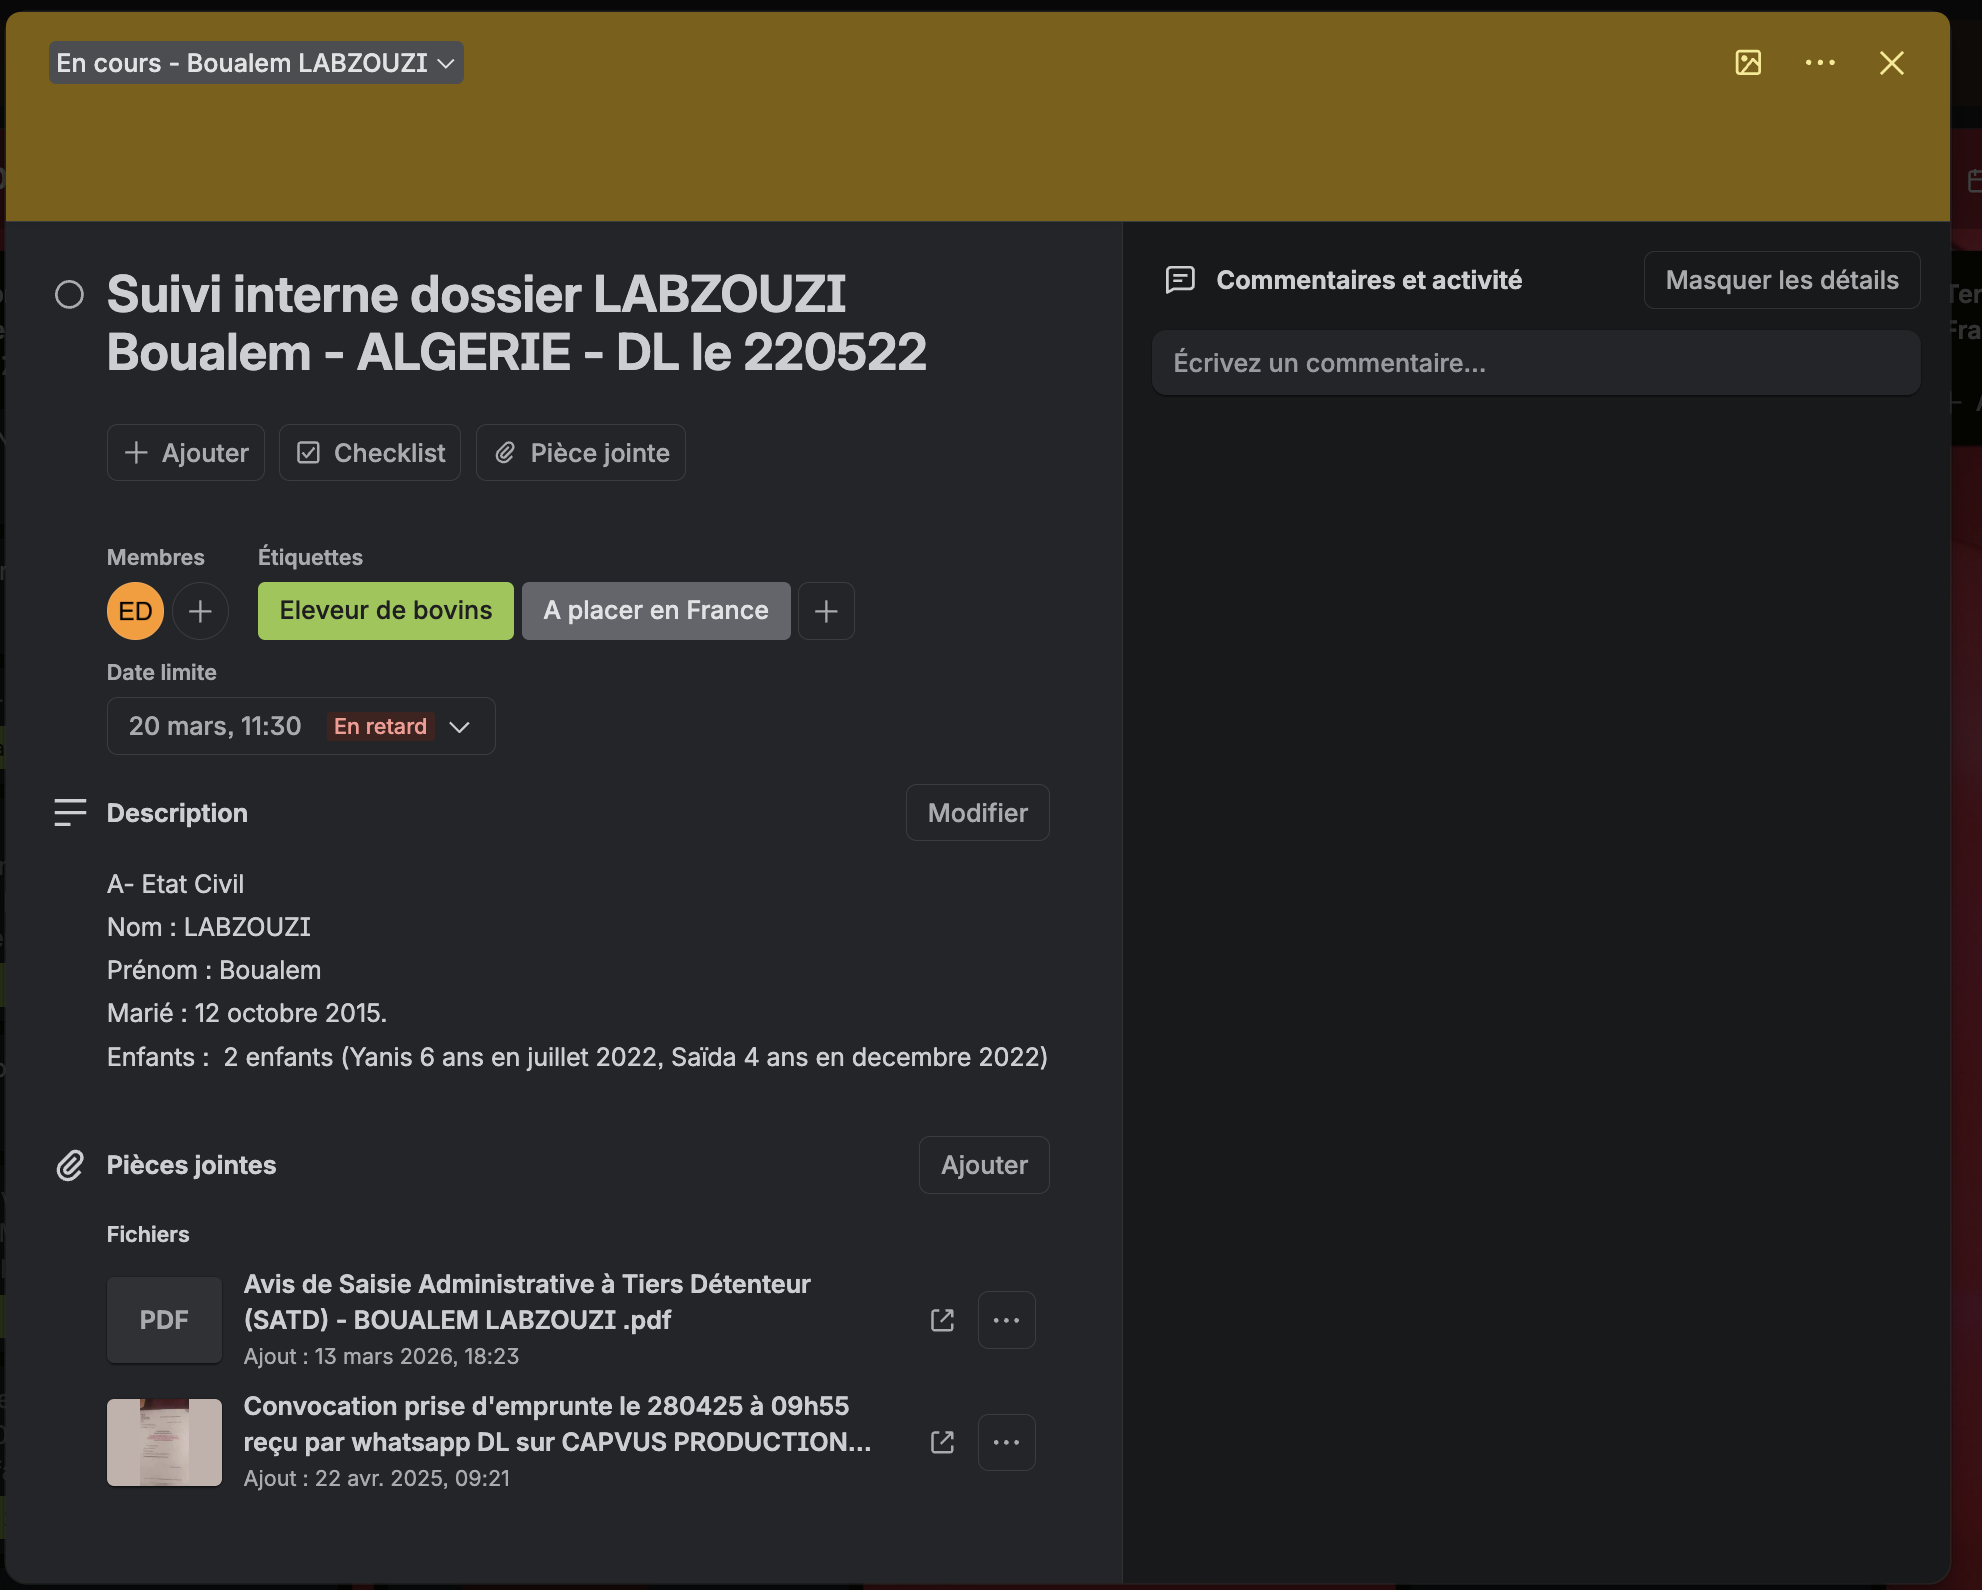The image size is (1982, 1590).
Task: Click 'Ajout : 13 mars 2026, 18:23' text
Action: 381,1356
